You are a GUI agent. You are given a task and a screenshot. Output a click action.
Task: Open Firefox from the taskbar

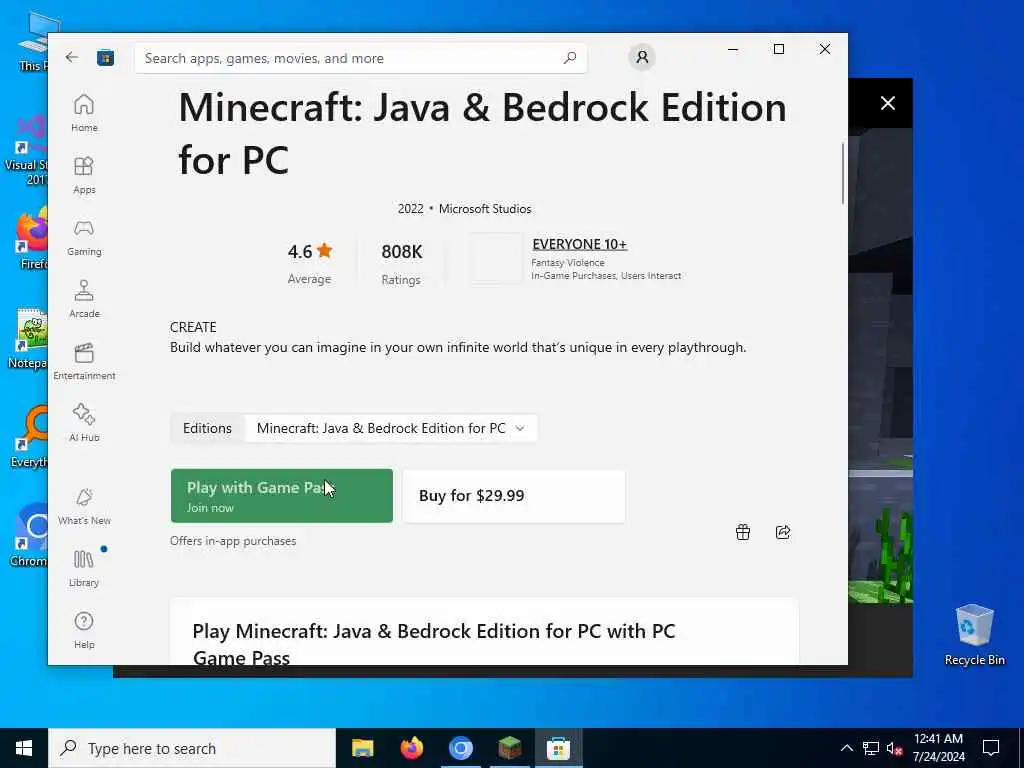pyautogui.click(x=411, y=748)
